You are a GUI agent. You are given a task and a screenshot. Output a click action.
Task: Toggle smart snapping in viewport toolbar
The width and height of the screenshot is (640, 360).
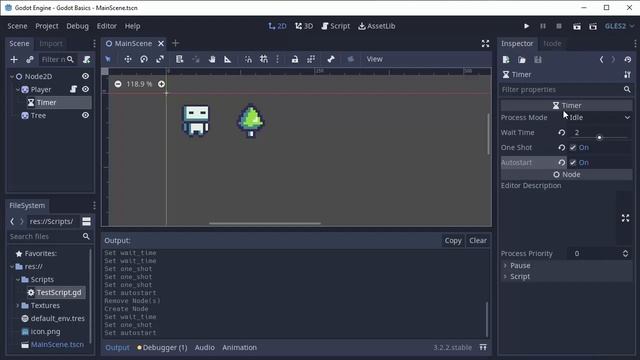click(x=248, y=59)
